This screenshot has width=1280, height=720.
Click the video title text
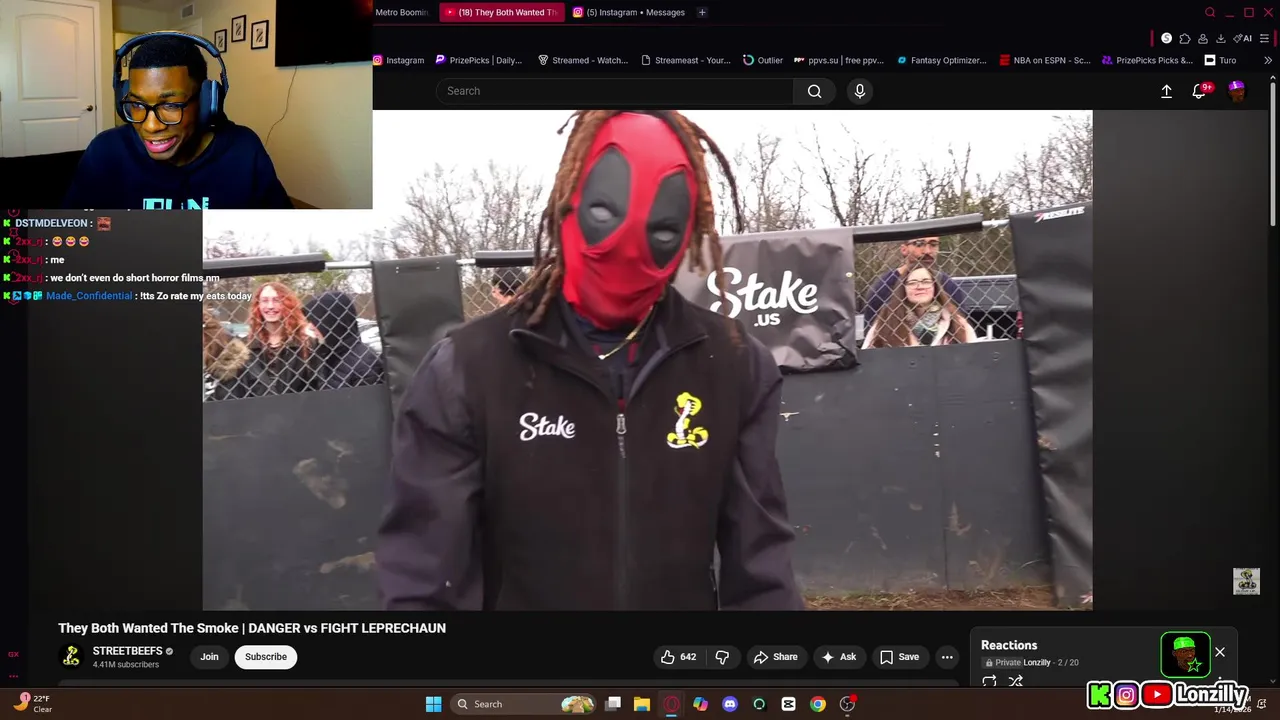(x=252, y=628)
